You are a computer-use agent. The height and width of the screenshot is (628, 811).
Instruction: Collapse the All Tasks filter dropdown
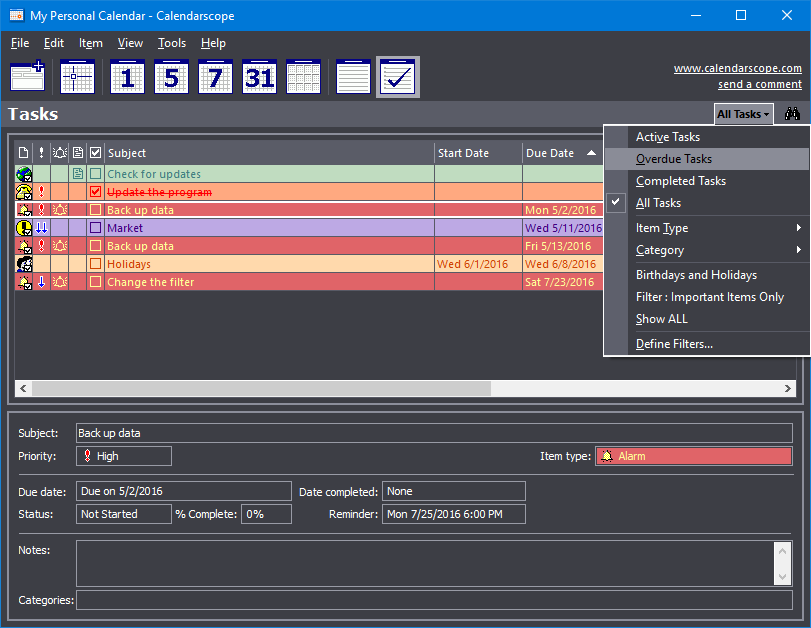743,114
